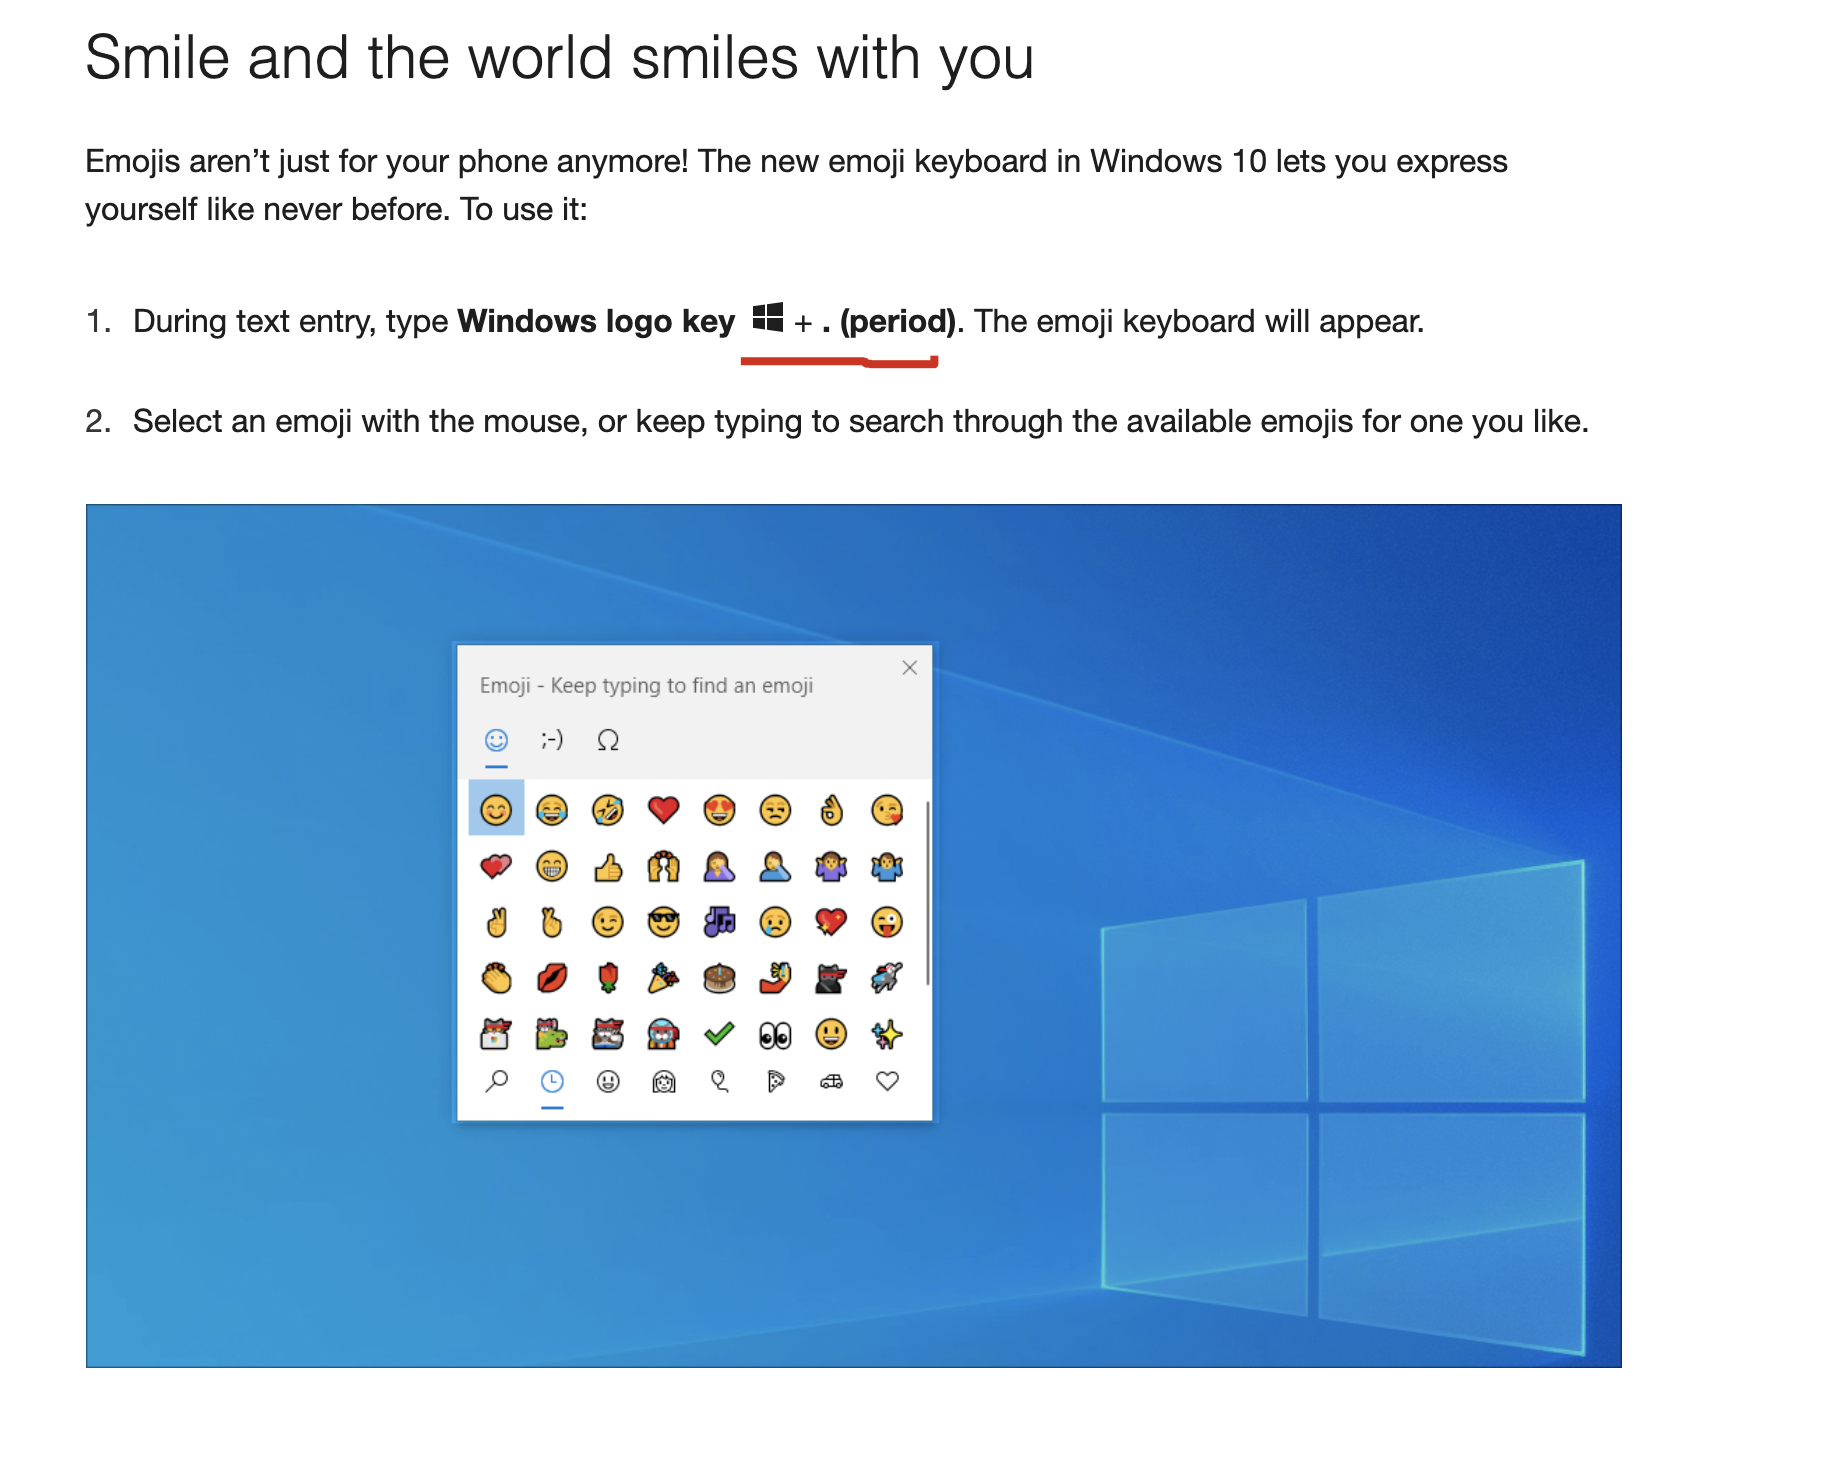This screenshot has height=1464, width=1836.
Task: Choose the open-mouth smiley face emoji
Action: [831, 1033]
